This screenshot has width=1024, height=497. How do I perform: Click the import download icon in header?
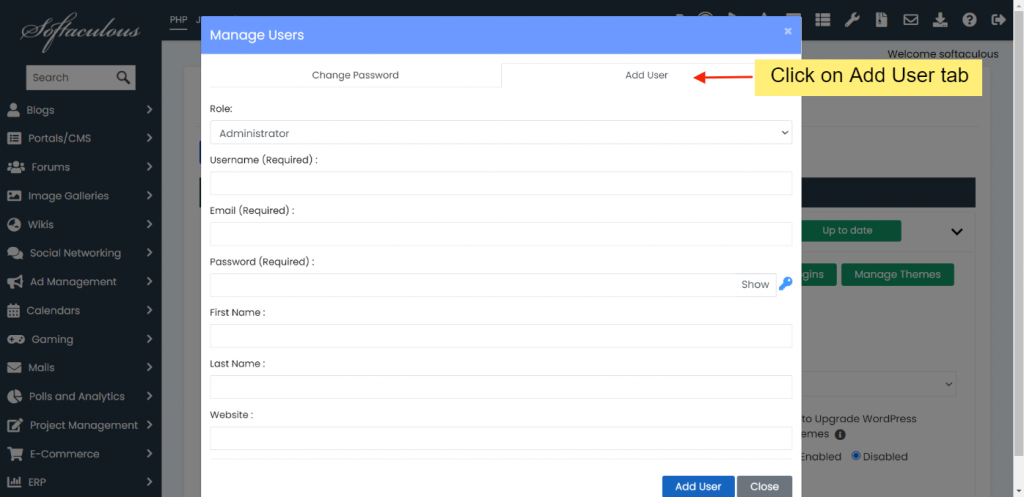tap(940, 20)
